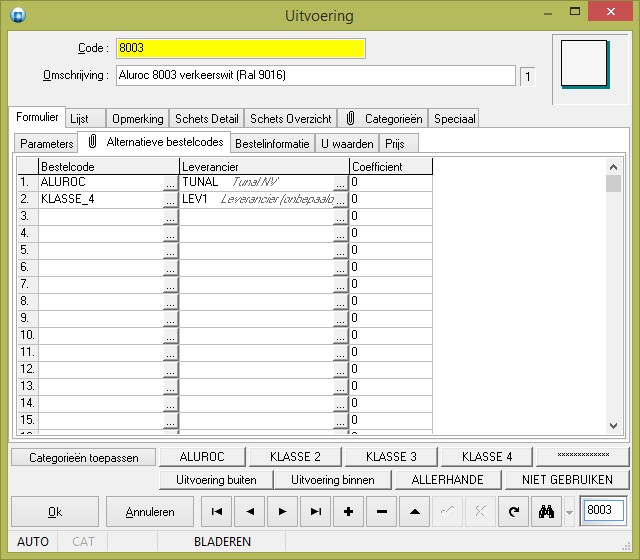Click the small 1 box beside Omschrijving
640x560 pixels.
tap(527, 77)
